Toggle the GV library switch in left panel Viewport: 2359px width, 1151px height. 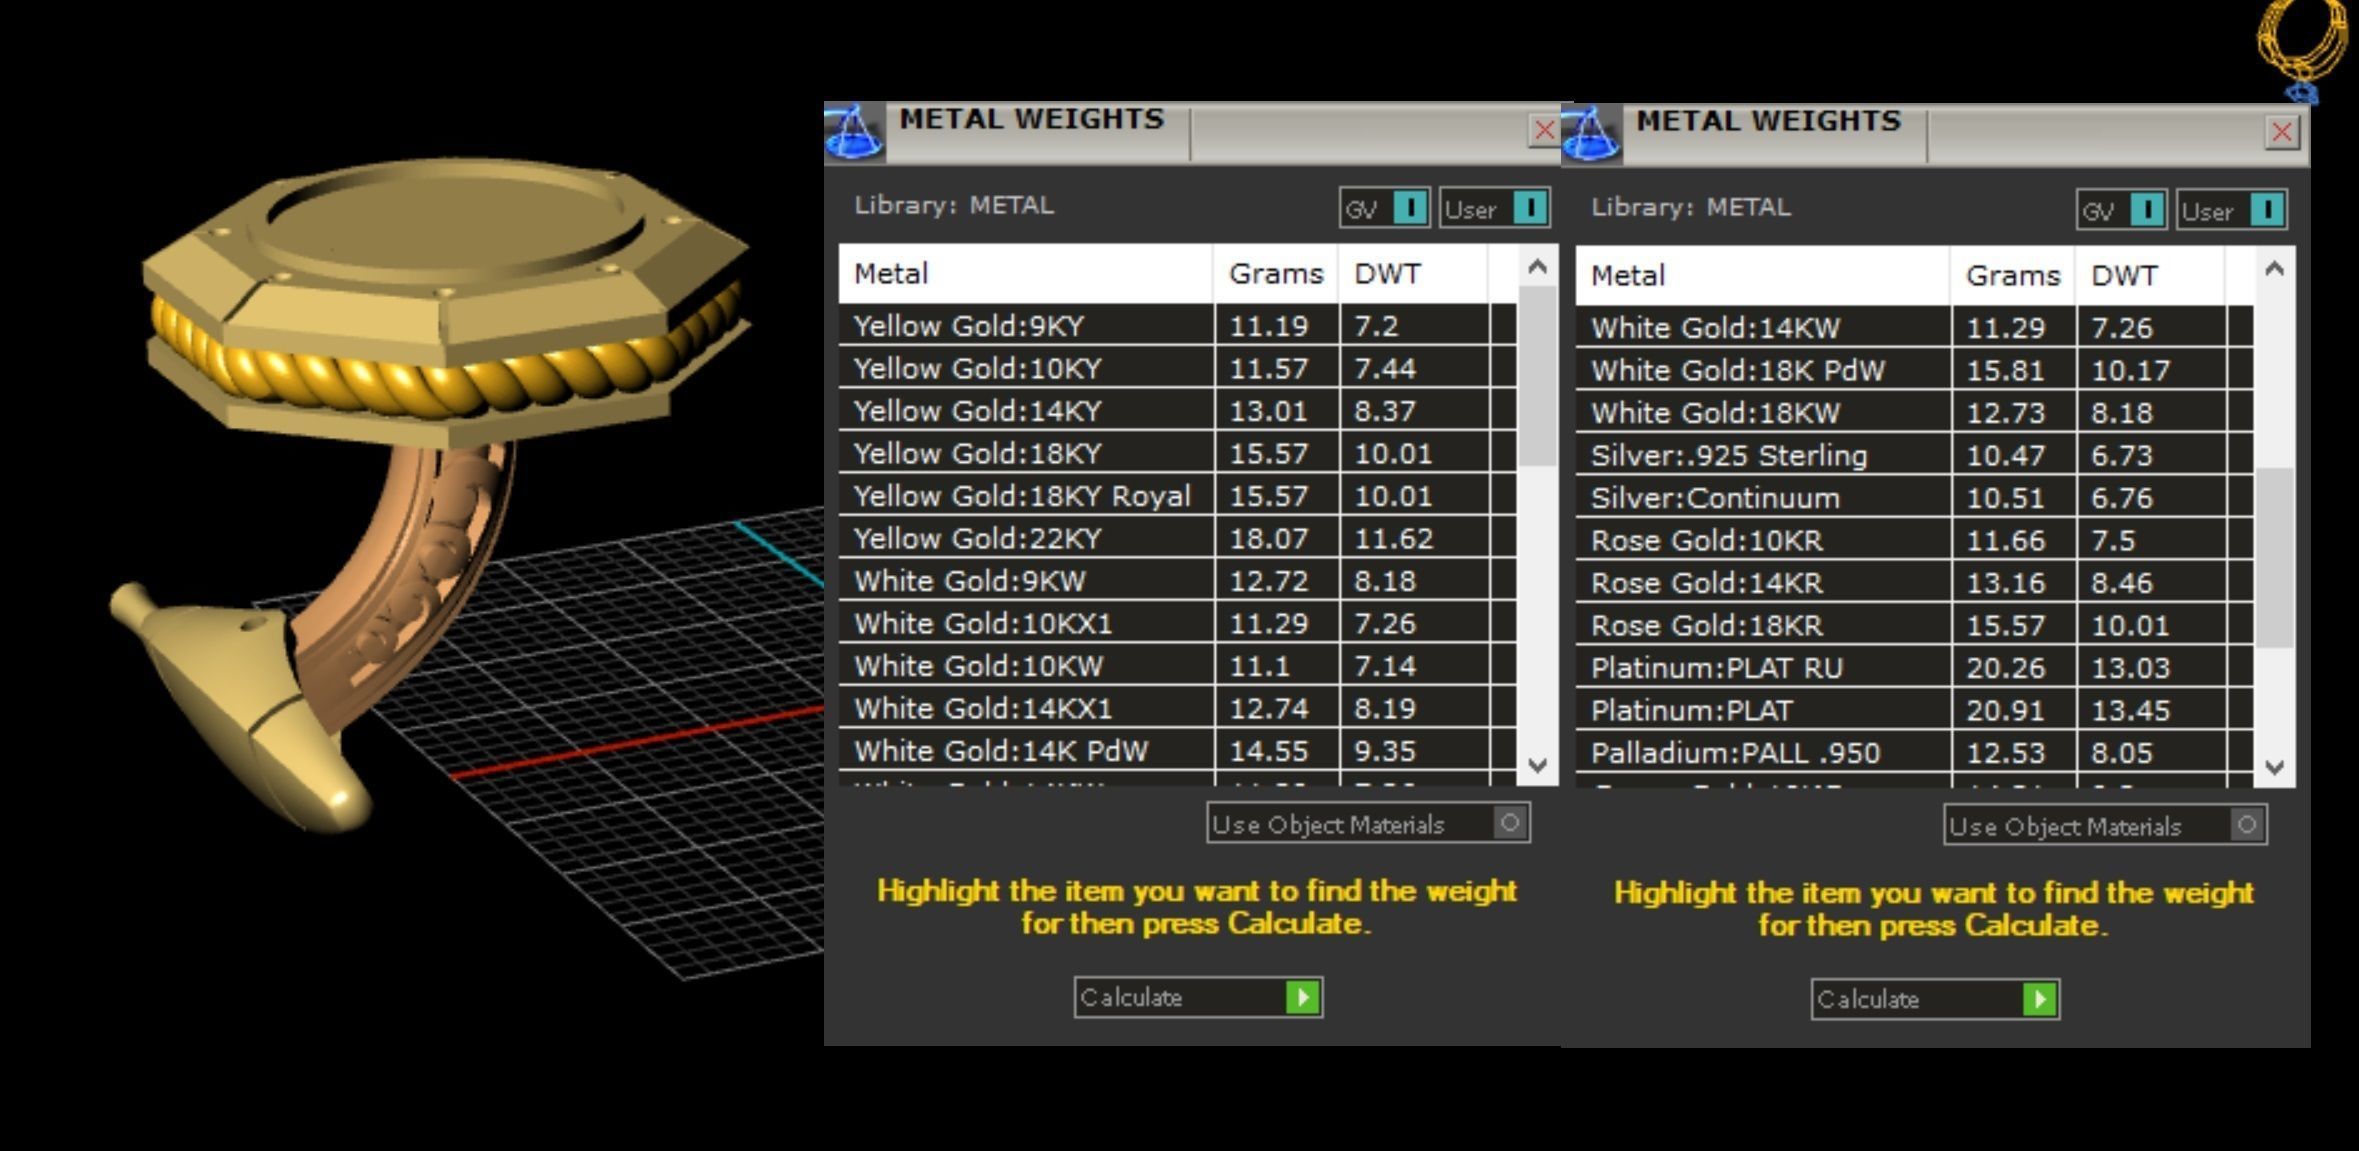(1409, 208)
